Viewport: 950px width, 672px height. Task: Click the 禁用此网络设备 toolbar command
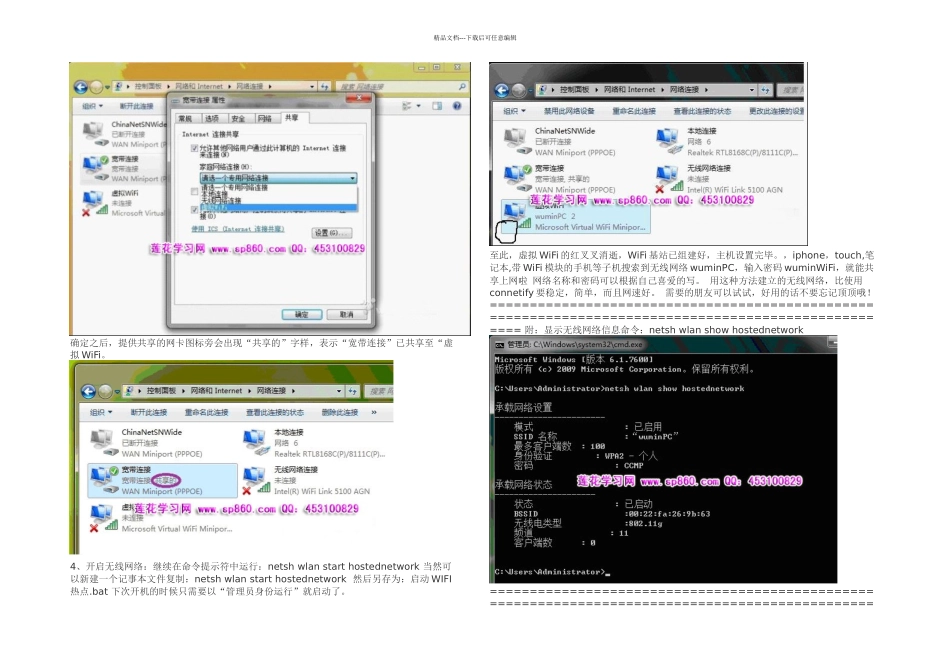point(569,111)
